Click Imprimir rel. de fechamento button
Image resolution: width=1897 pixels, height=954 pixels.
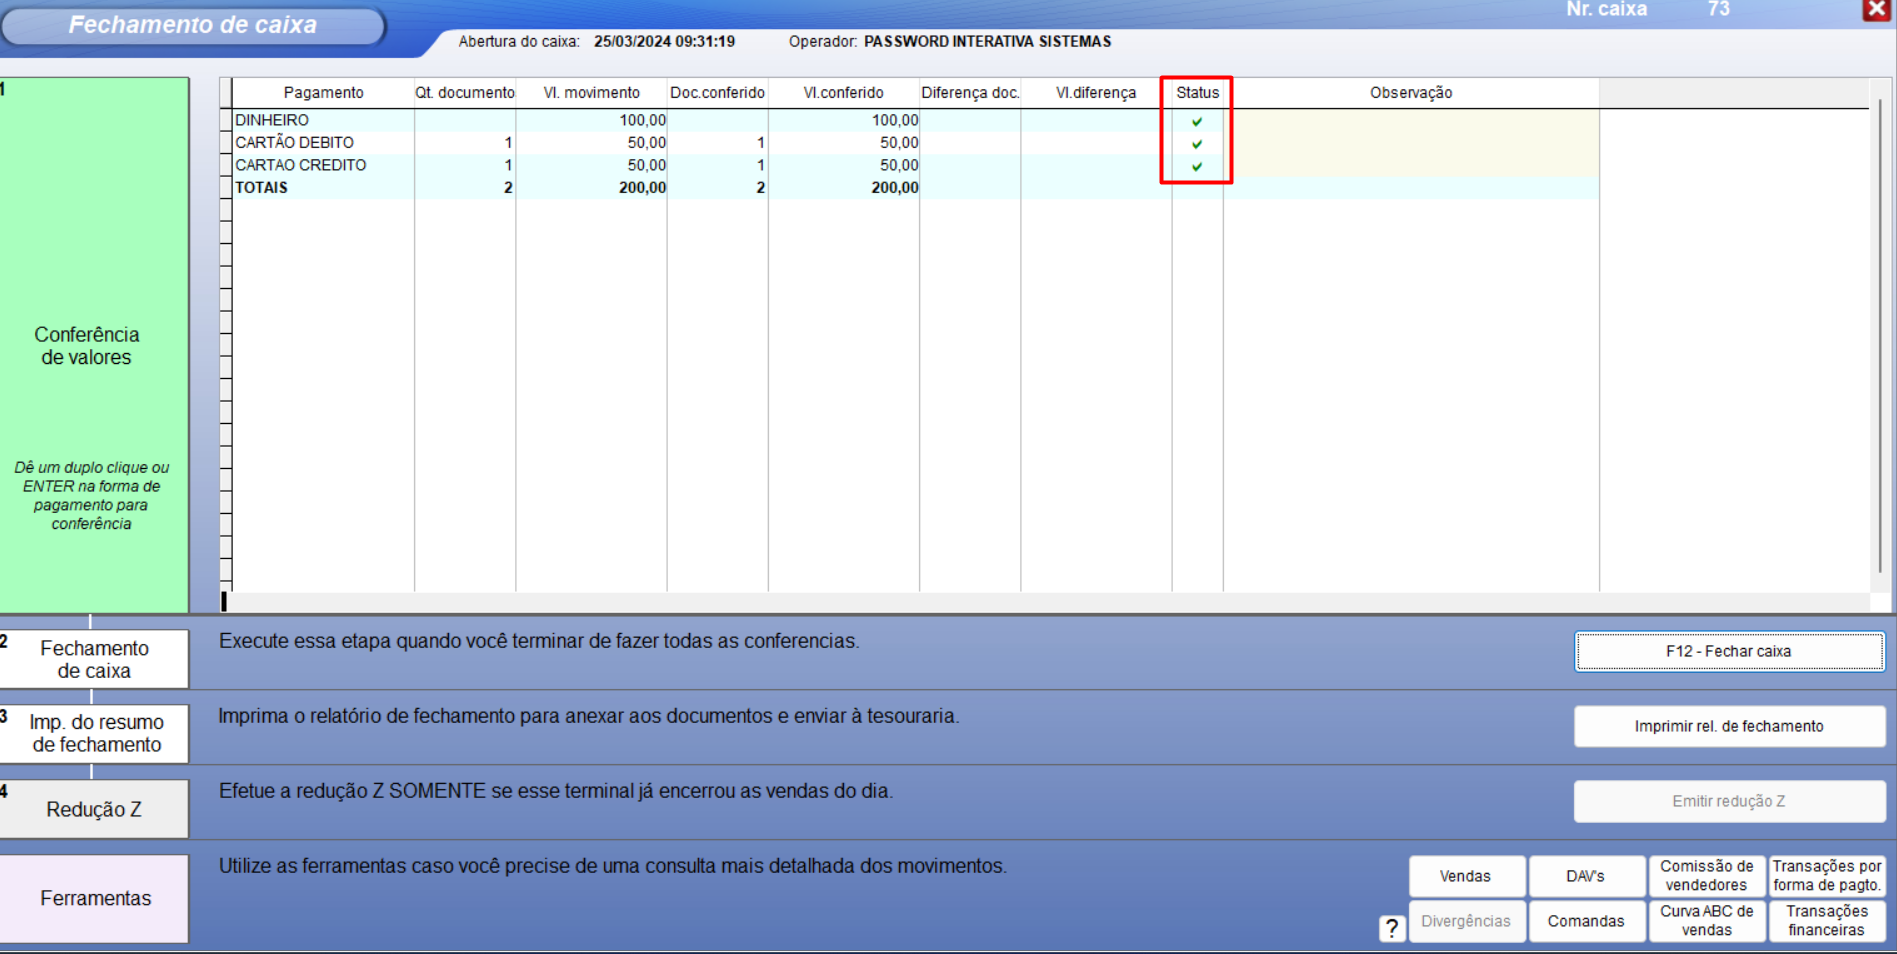point(1728,726)
